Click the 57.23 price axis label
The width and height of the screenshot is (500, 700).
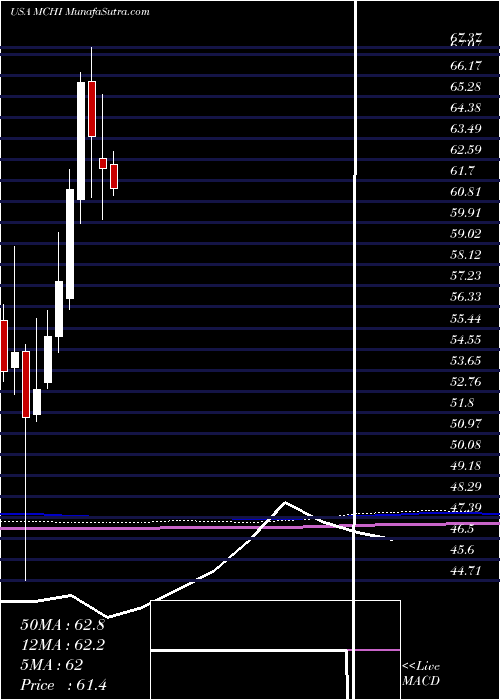coord(466,276)
